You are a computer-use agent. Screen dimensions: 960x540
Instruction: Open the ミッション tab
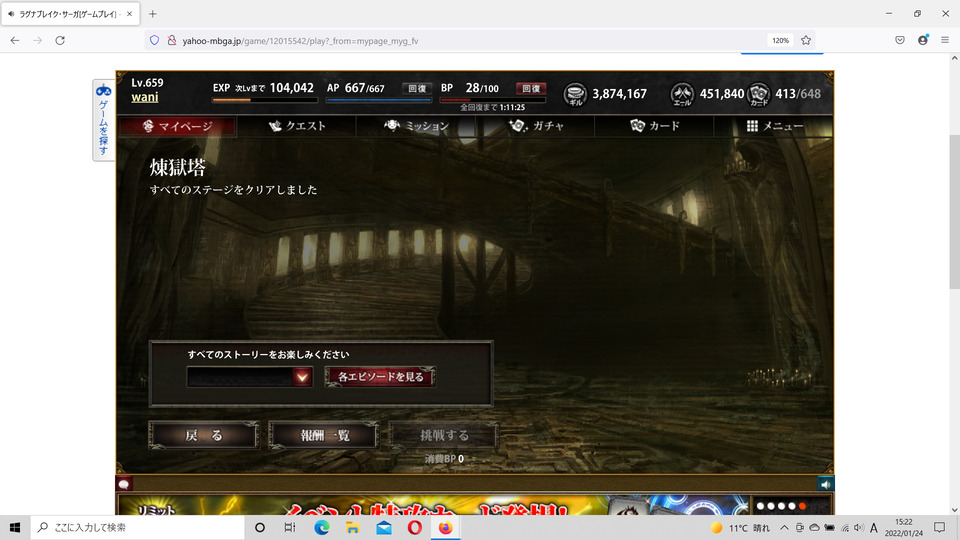point(416,126)
